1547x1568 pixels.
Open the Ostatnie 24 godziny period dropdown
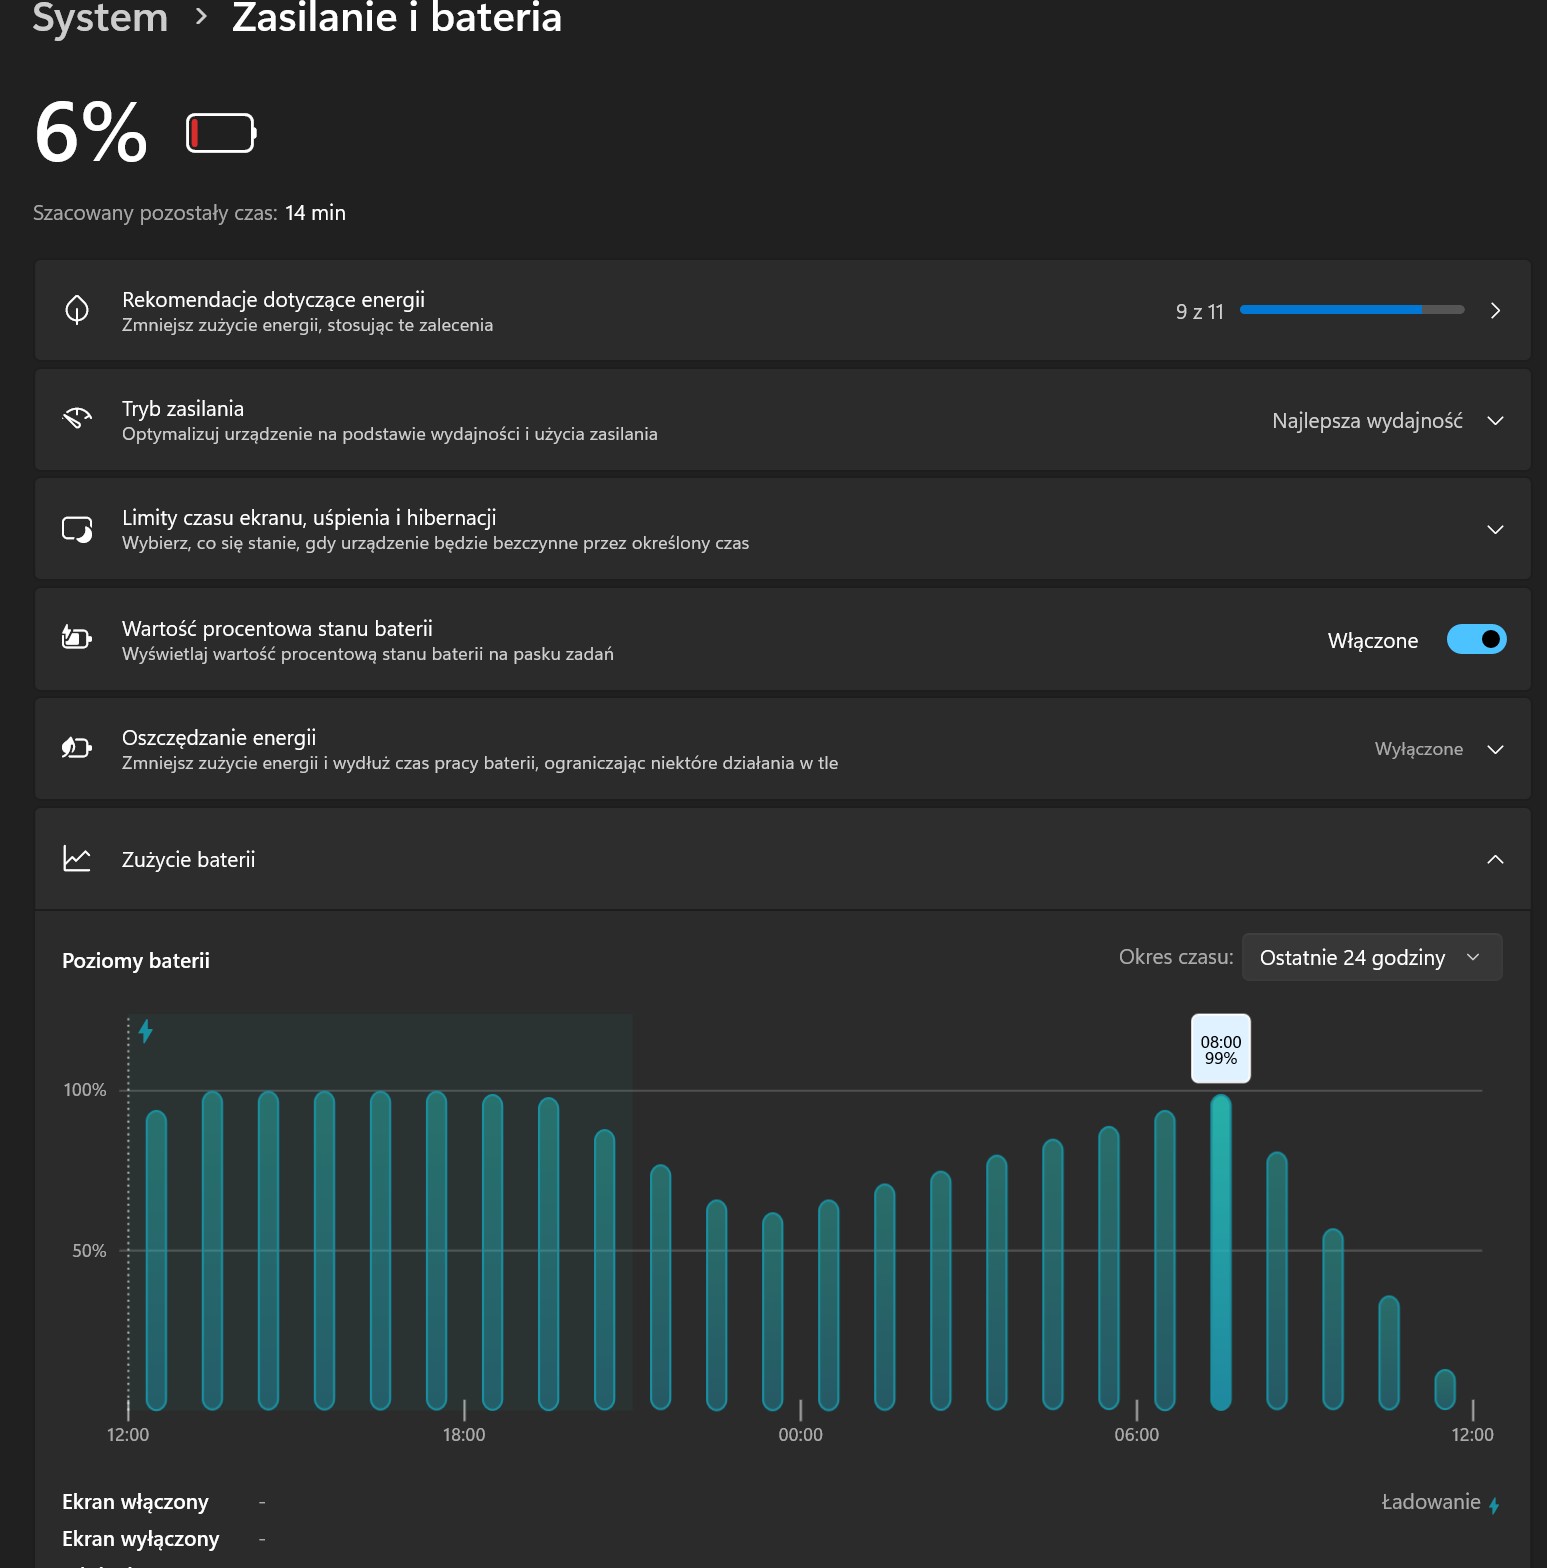1371,957
